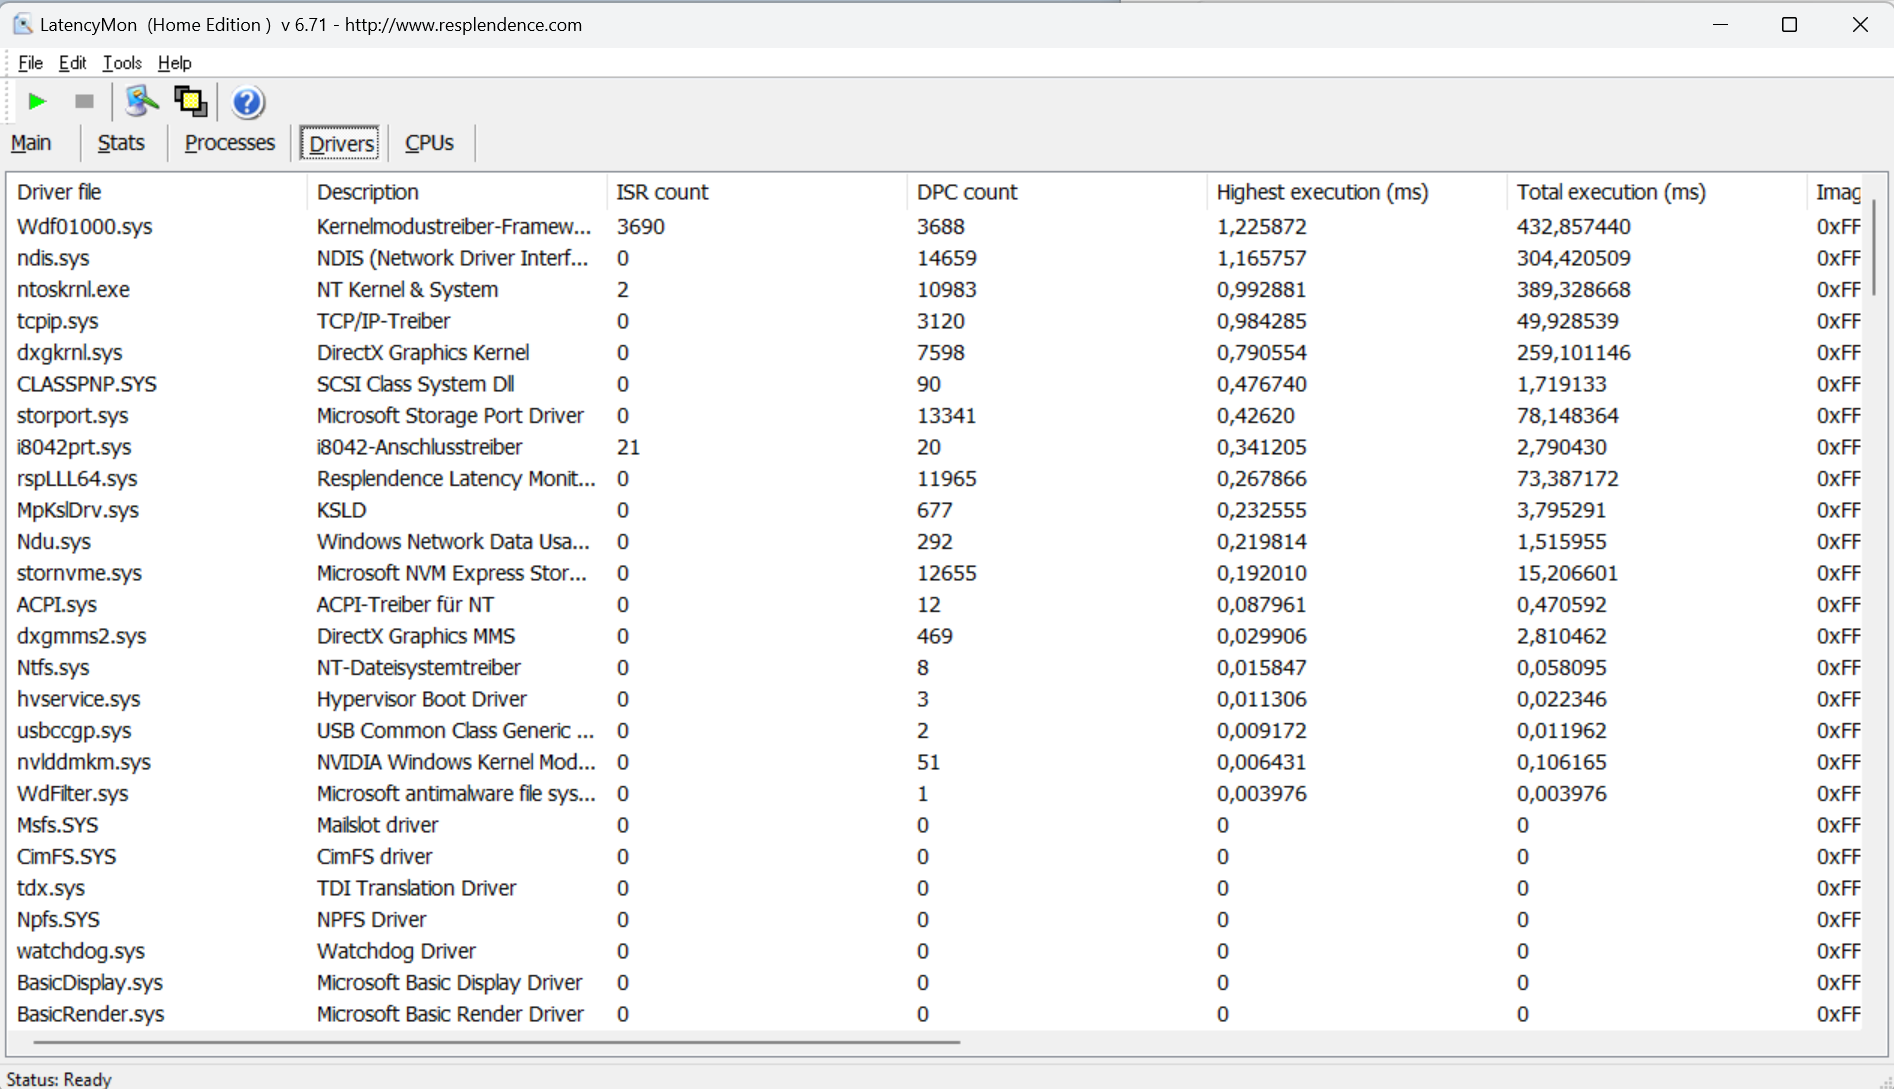This screenshot has height=1089, width=1894.
Task: Select the Drivers tab
Action: [341, 144]
